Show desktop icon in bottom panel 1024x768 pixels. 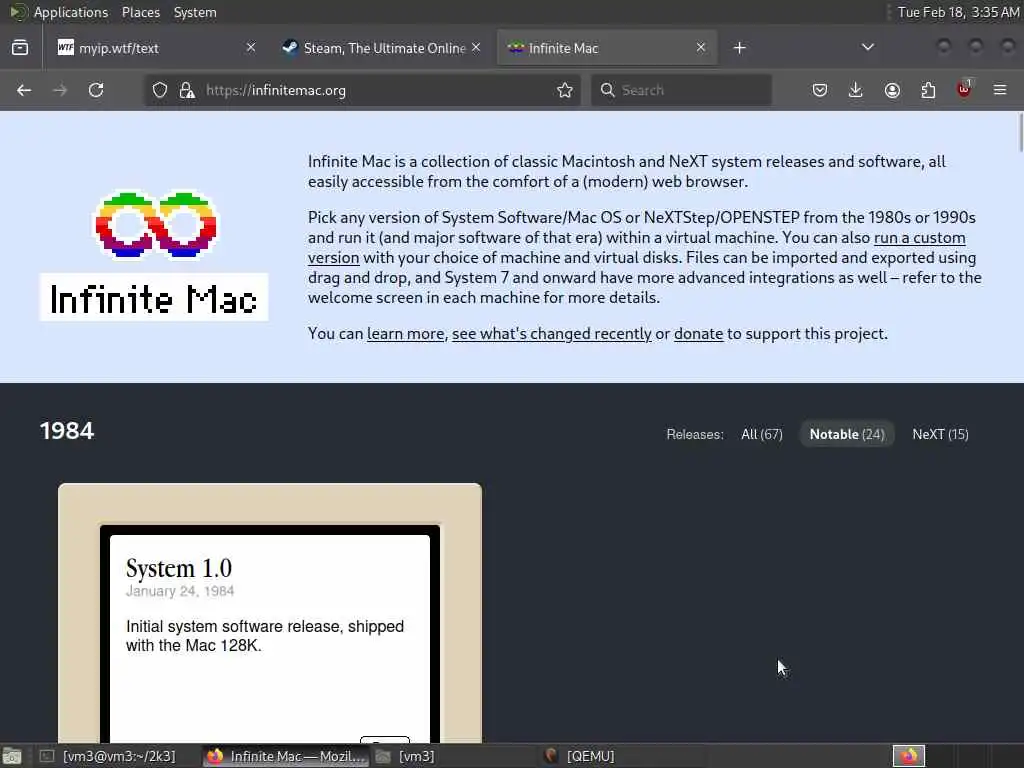pyautogui.click(x=12, y=756)
